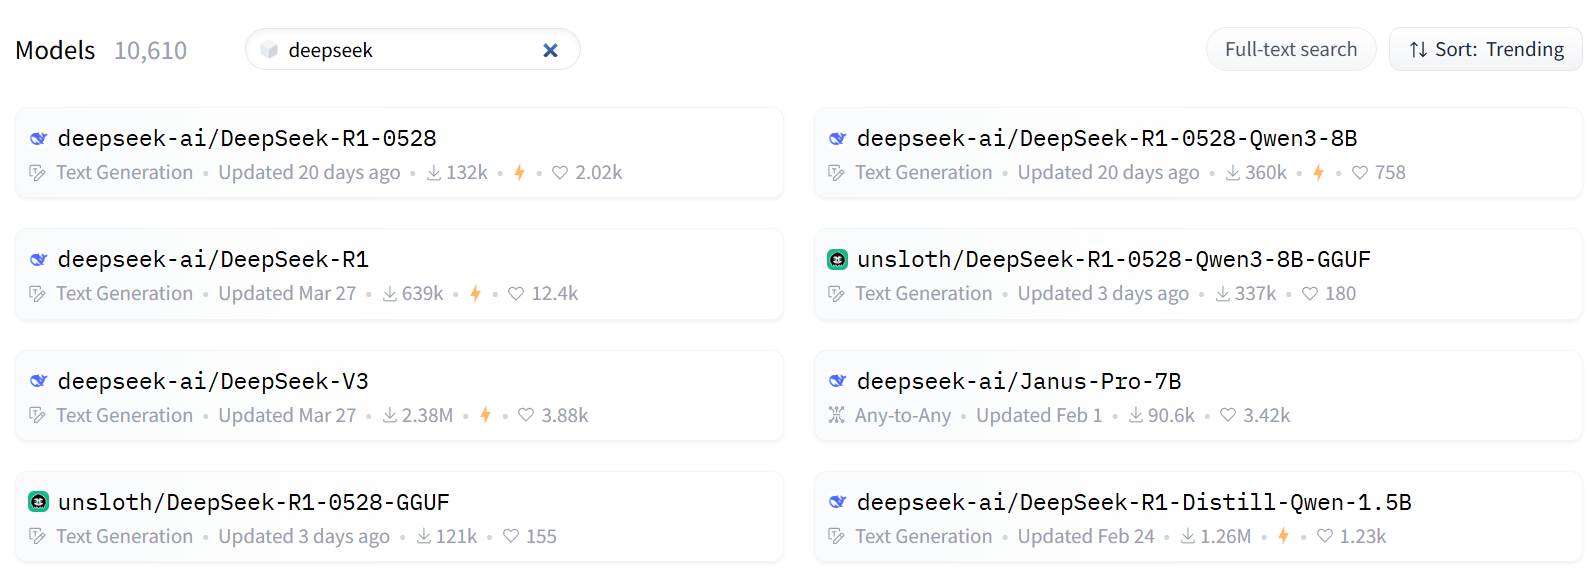Viewport: 1591px width, 570px height.
Task: Click download icon next to 2.38M
Action: coord(390,415)
